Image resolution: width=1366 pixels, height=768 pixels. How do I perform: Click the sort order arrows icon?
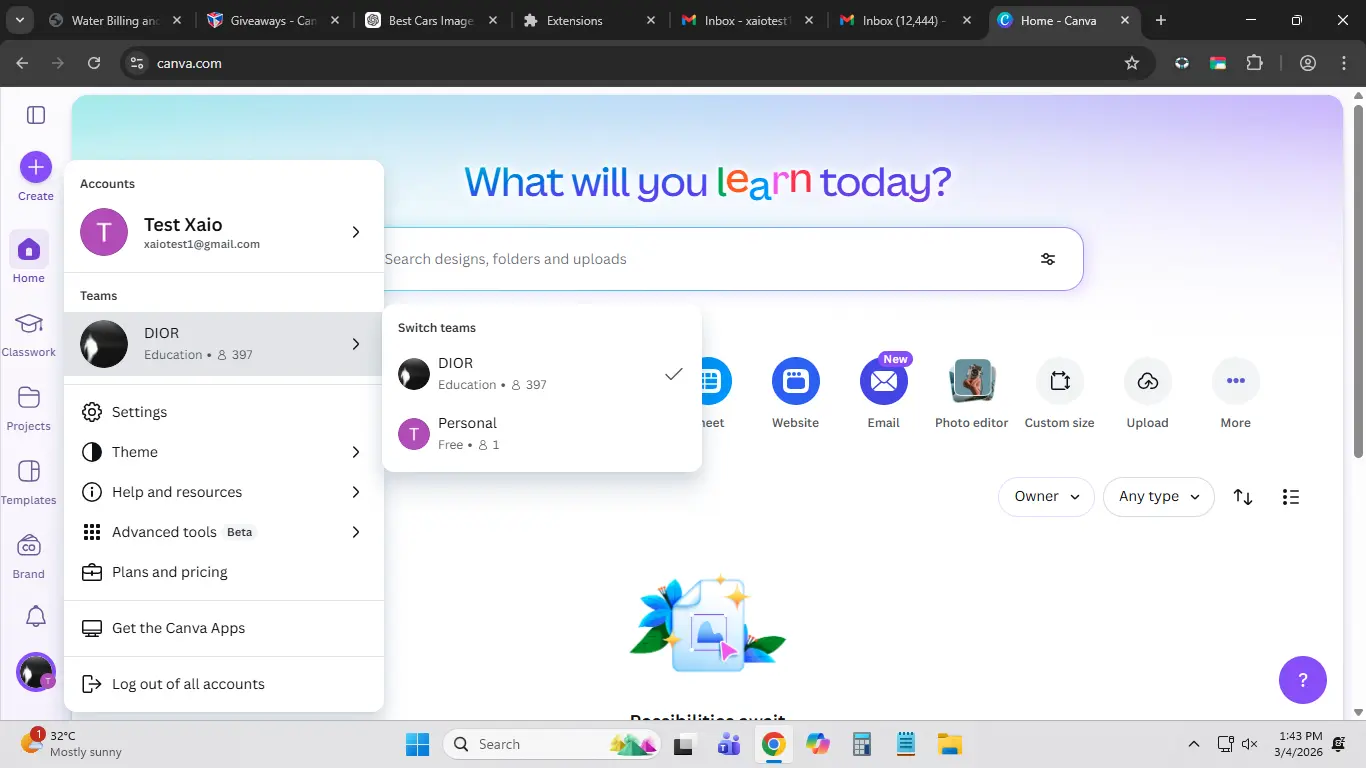click(x=1243, y=497)
